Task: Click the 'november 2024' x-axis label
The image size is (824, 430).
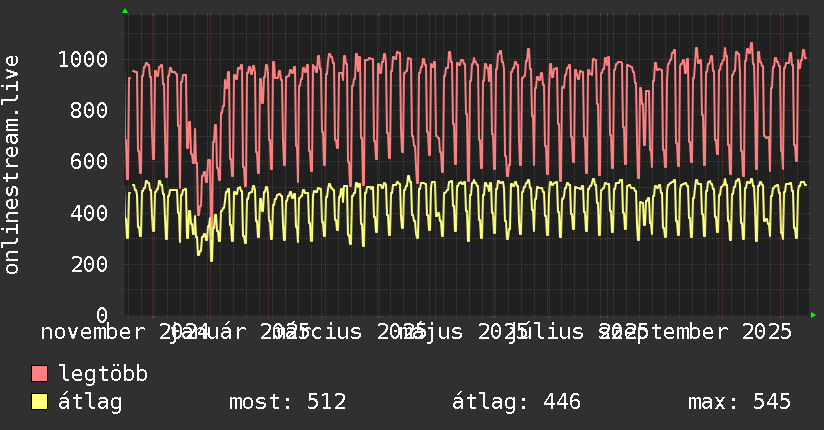Action: 125,332
